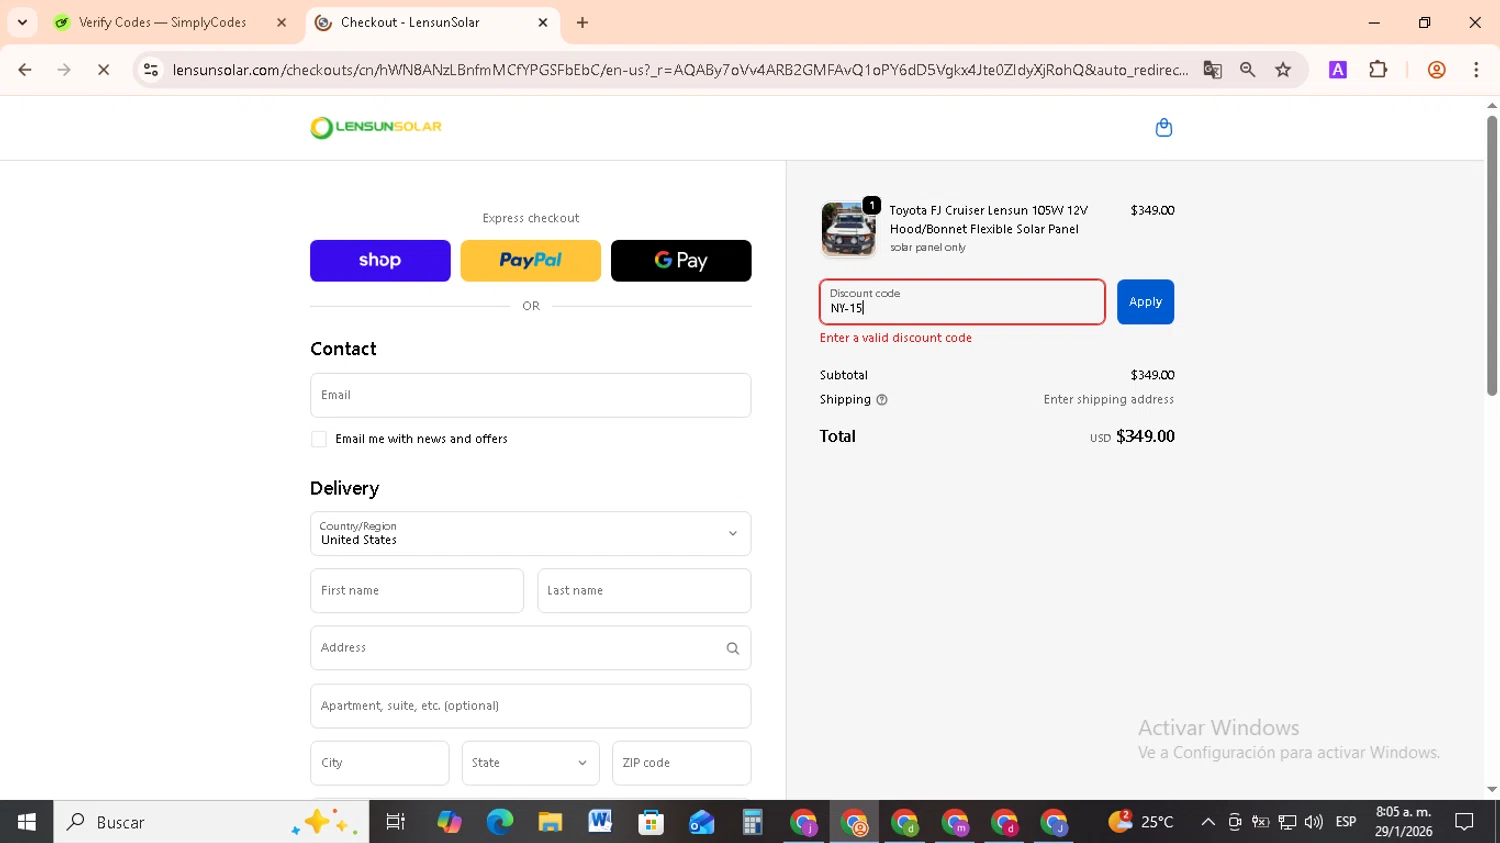Open Microsoft Word from the taskbar

click(x=600, y=822)
